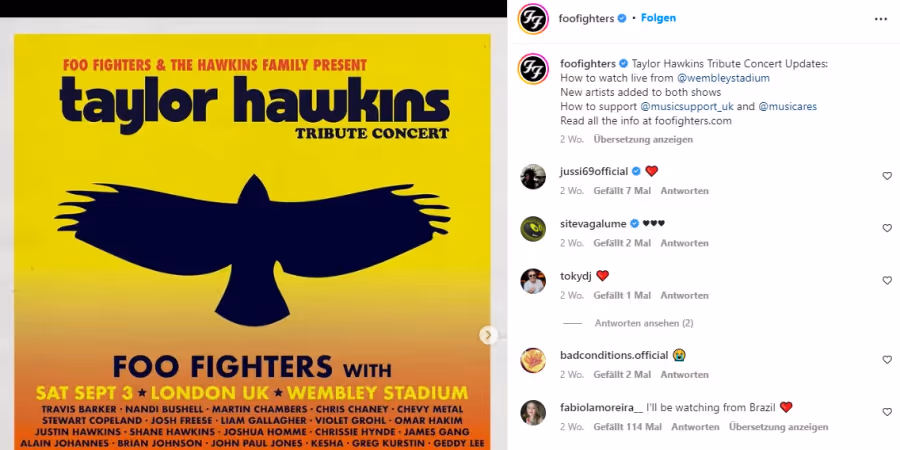The width and height of the screenshot is (900, 450).
Task: Open the three-dots more options menu
Action: point(880,19)
